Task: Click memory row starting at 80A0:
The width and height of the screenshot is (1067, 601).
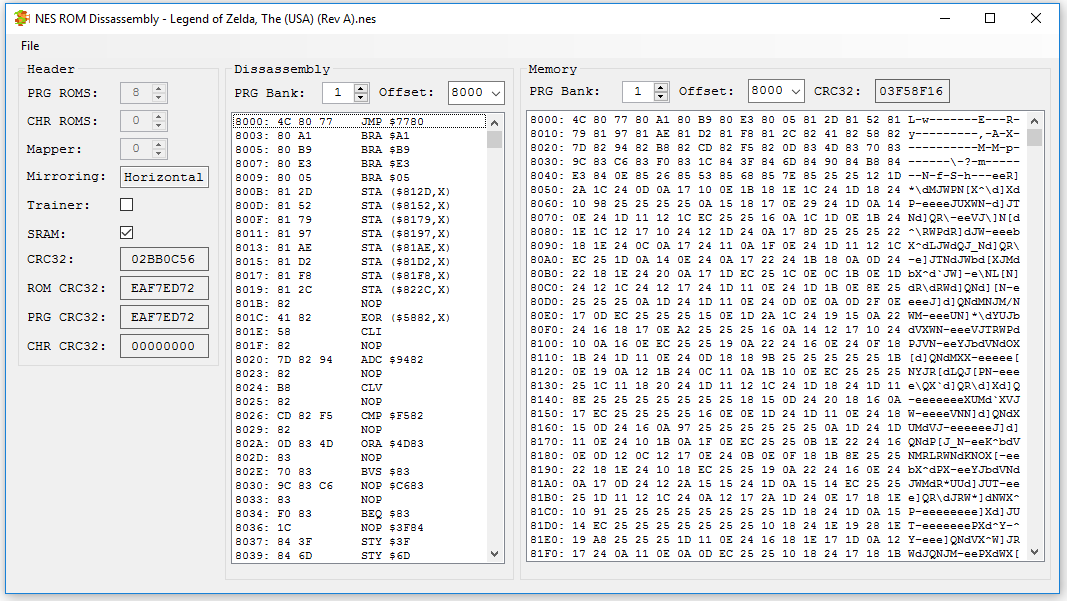Action: pos(775,259)
